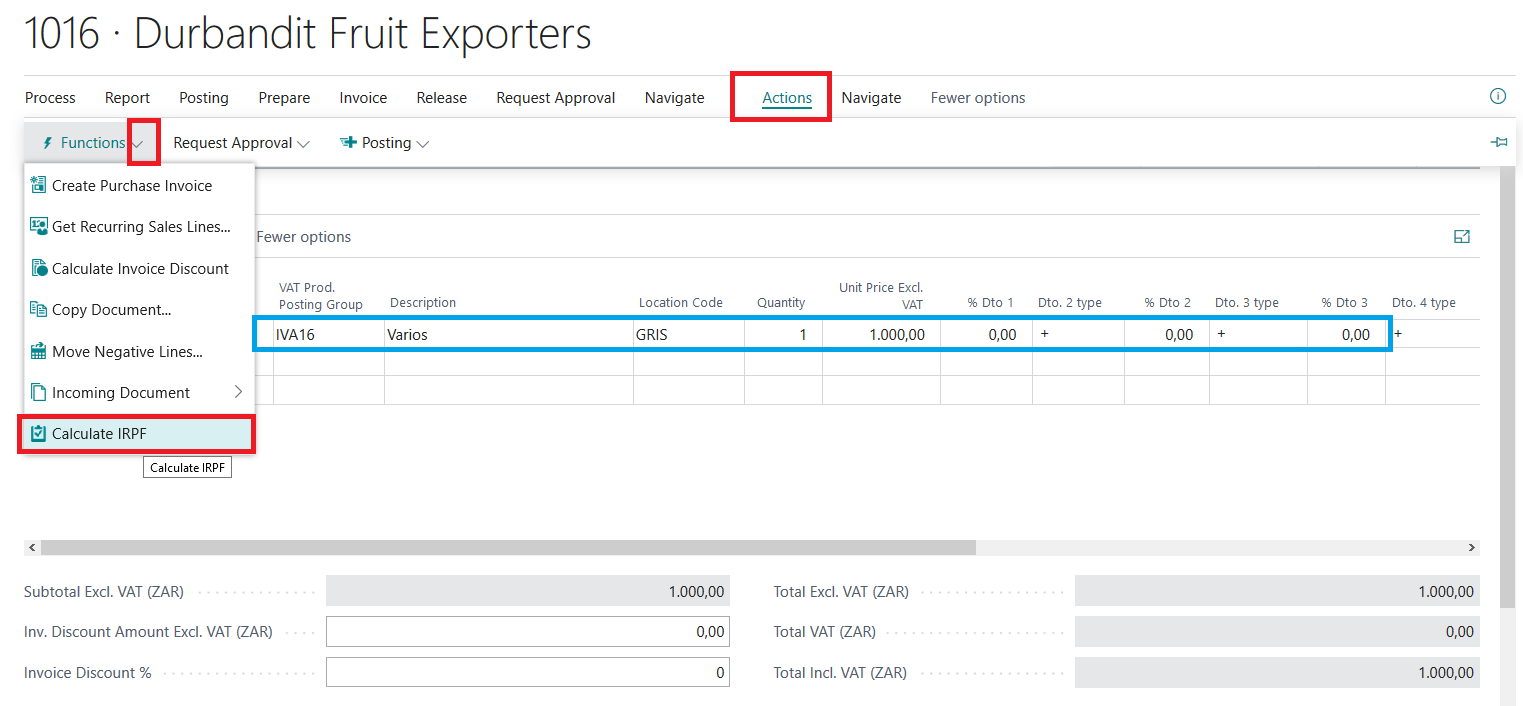1523x706 pixels.
Task: Click the % Dto 2 cell in Varios row
Action: click(1167, 335)
